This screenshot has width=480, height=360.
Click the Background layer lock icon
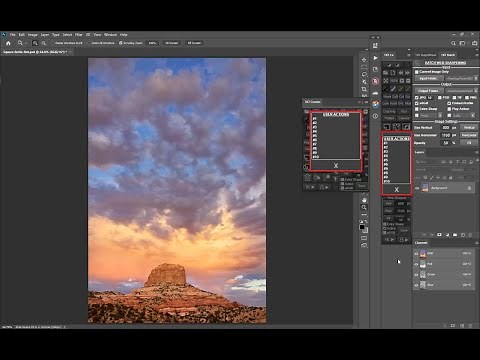[469, 188]
